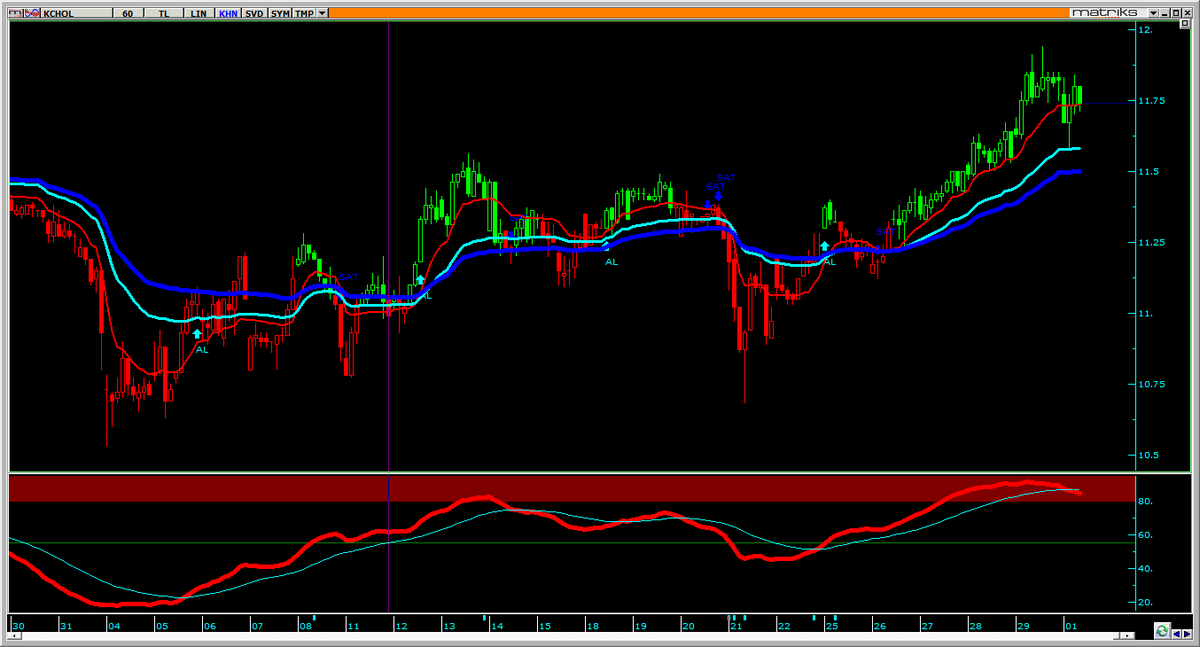This screenshot has height=647, width=1200.
Task: Click the SAT sell arrow near date 21
Action: point(718,196)
